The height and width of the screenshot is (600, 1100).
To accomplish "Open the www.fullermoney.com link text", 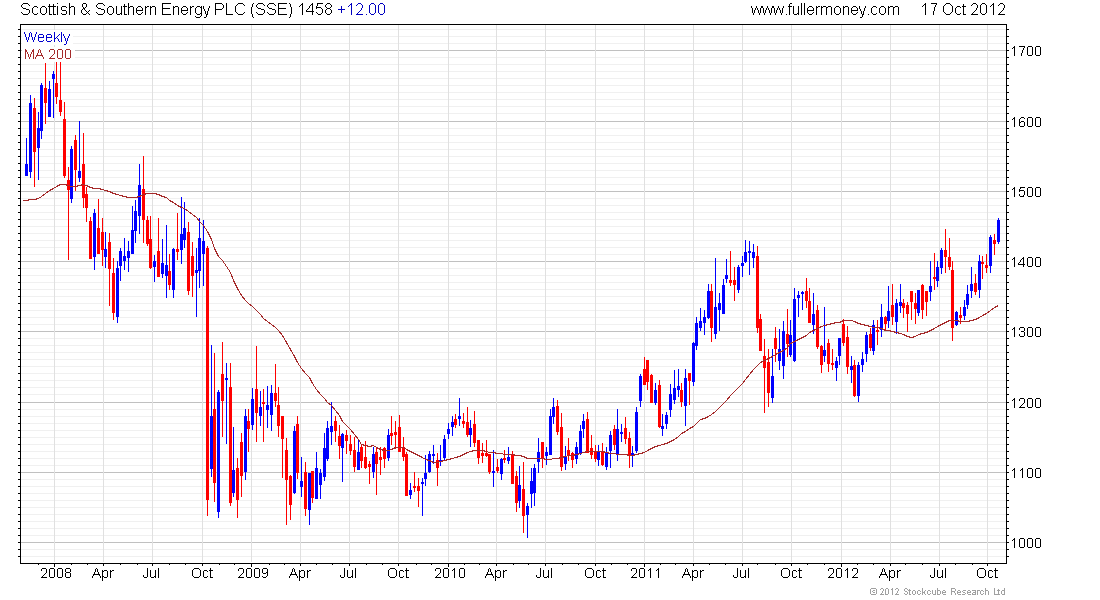I will pos(825,10).
